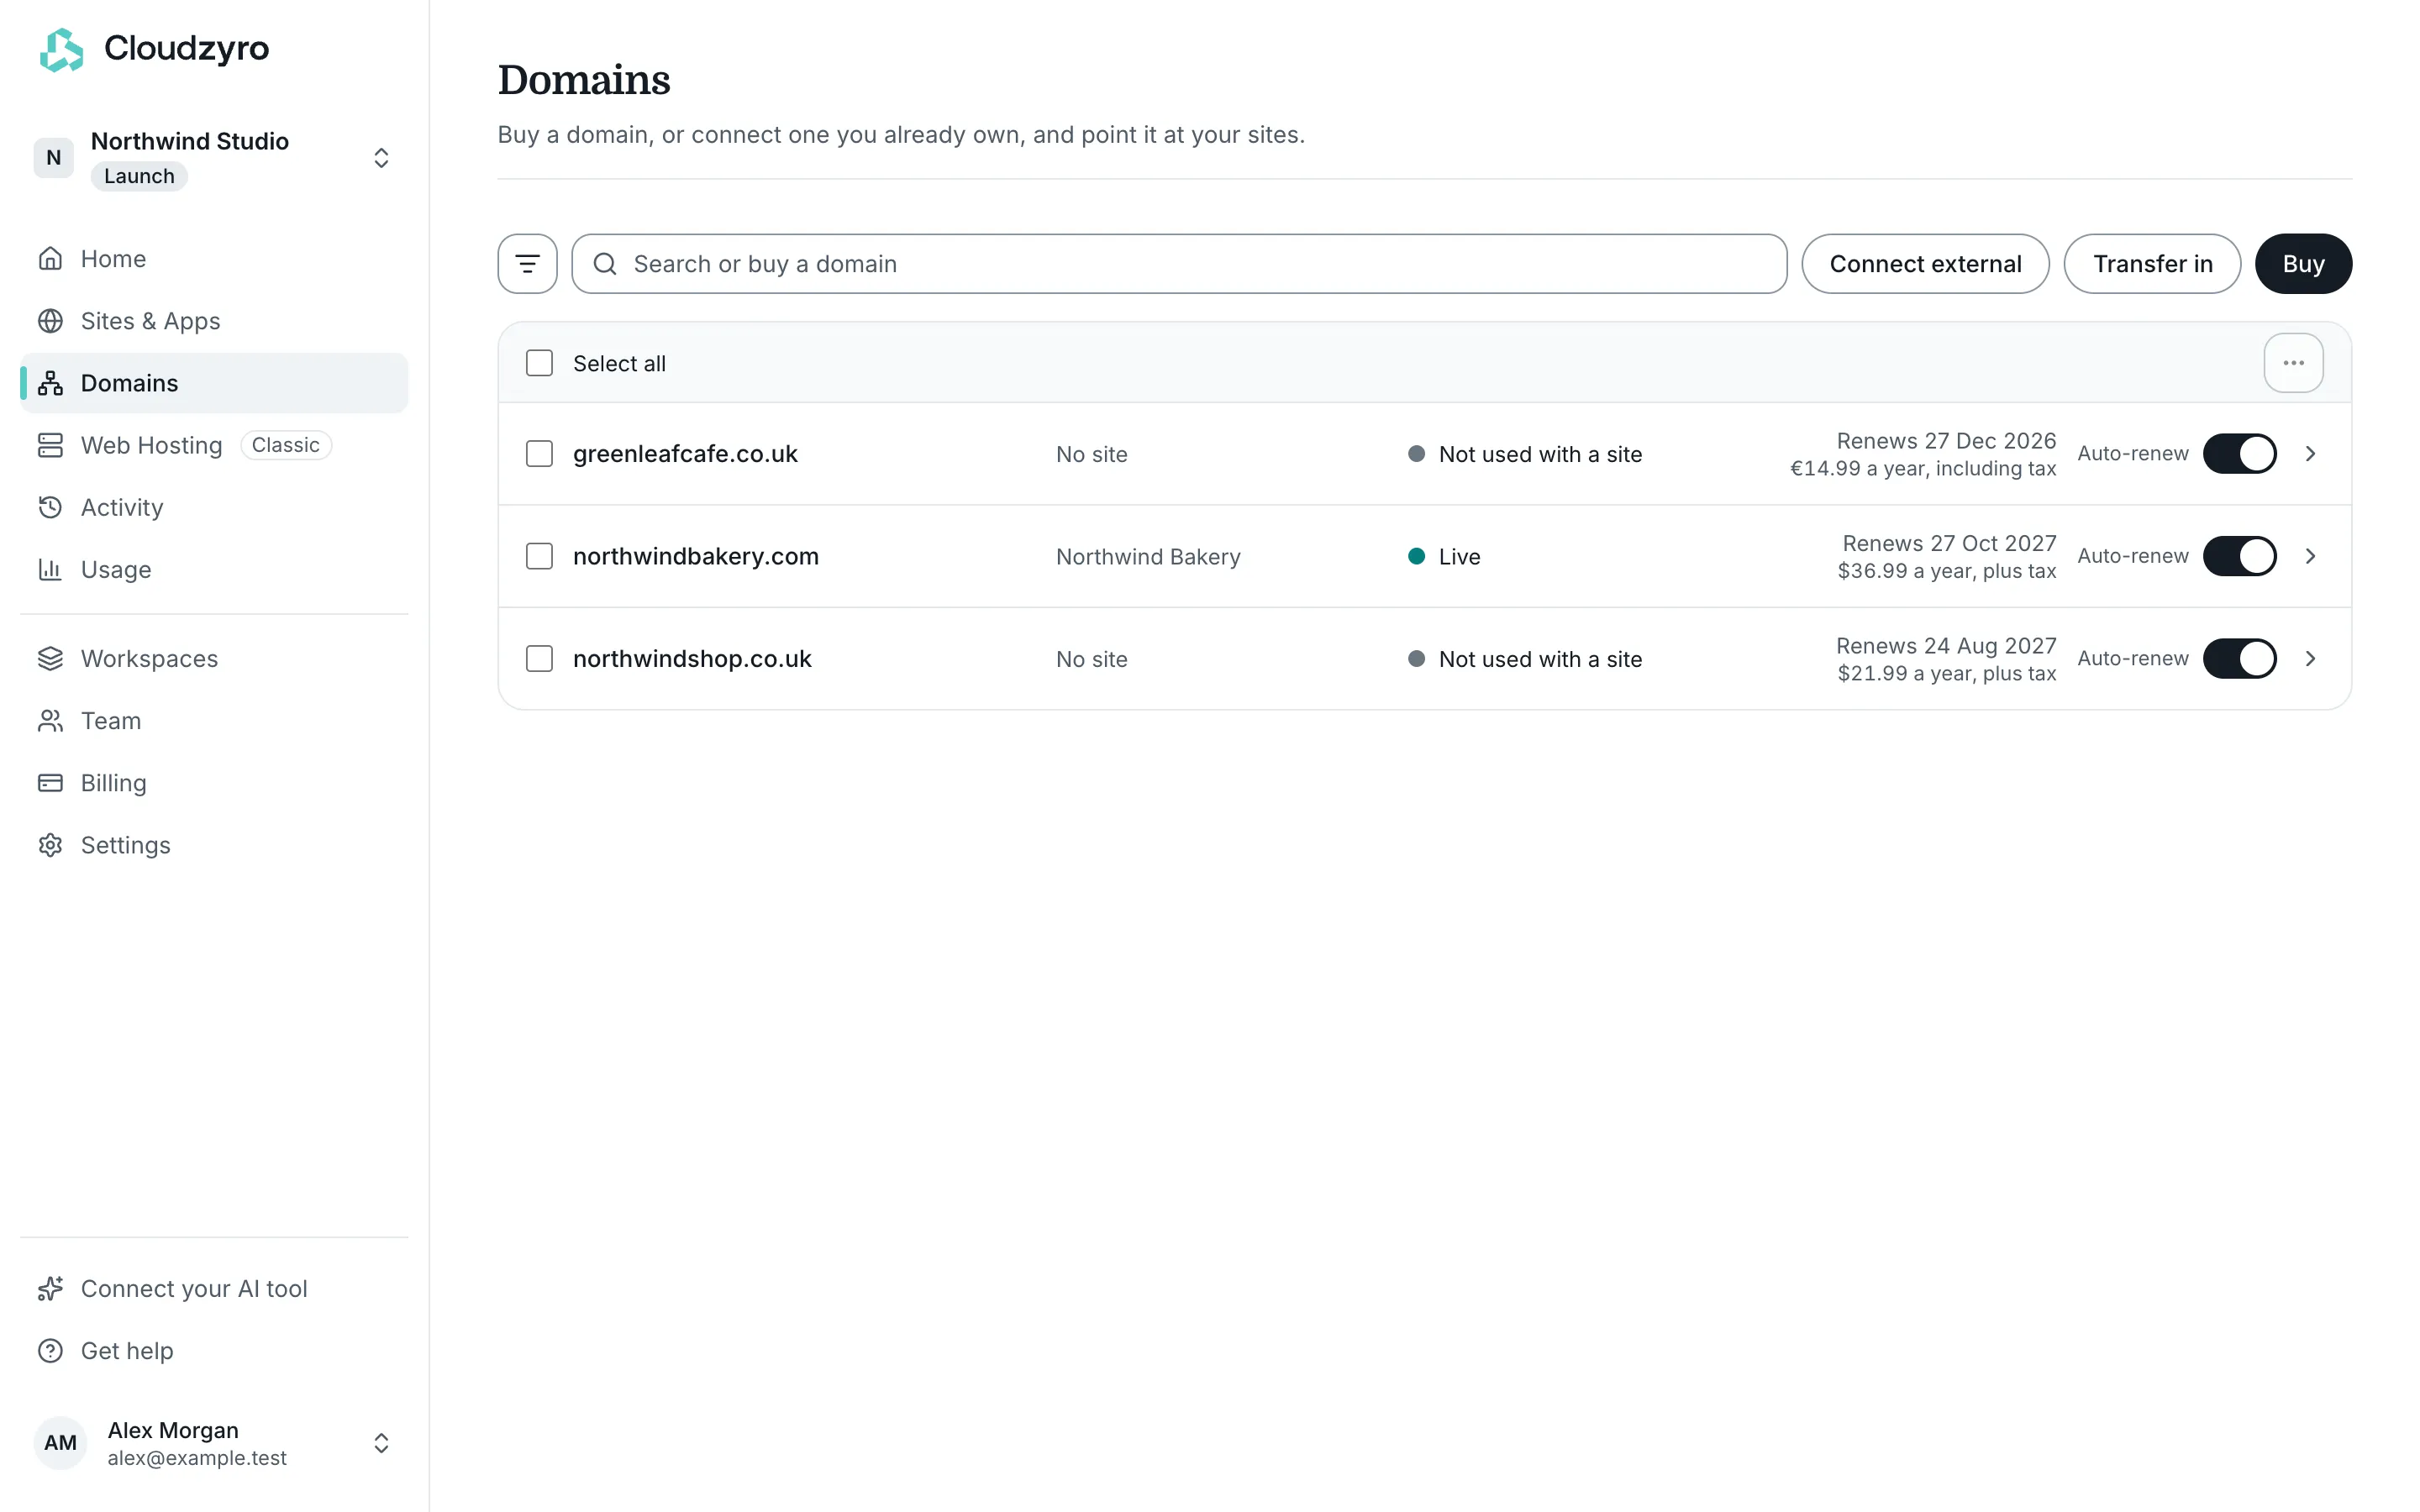Click the Web Hosting server icon
Viewport: 2420px width, 1512px height.
[x=50, y=445]
